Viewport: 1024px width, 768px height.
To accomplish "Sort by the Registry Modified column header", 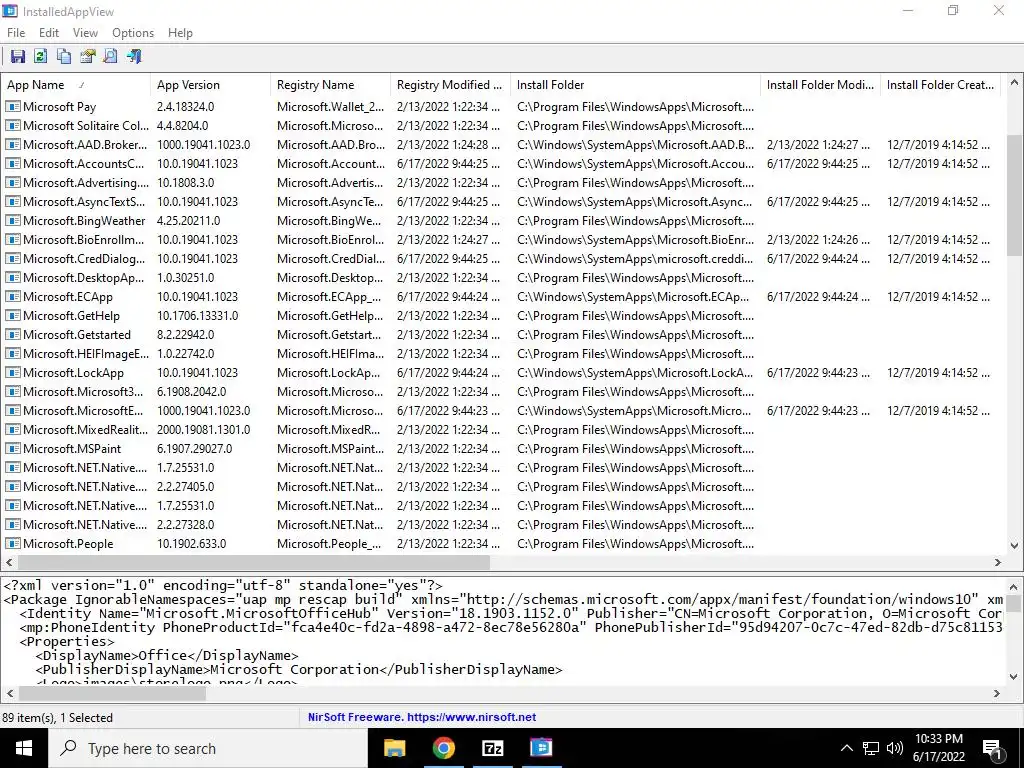I will 451,85.
